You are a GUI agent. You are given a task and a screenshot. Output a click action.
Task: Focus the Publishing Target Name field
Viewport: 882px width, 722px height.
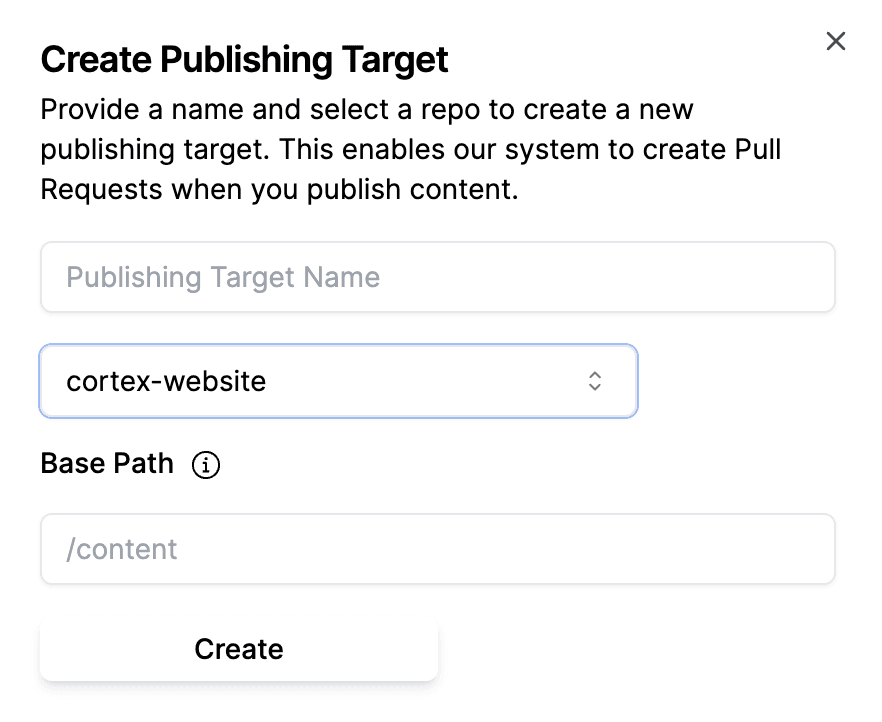[x=437, y=277]
